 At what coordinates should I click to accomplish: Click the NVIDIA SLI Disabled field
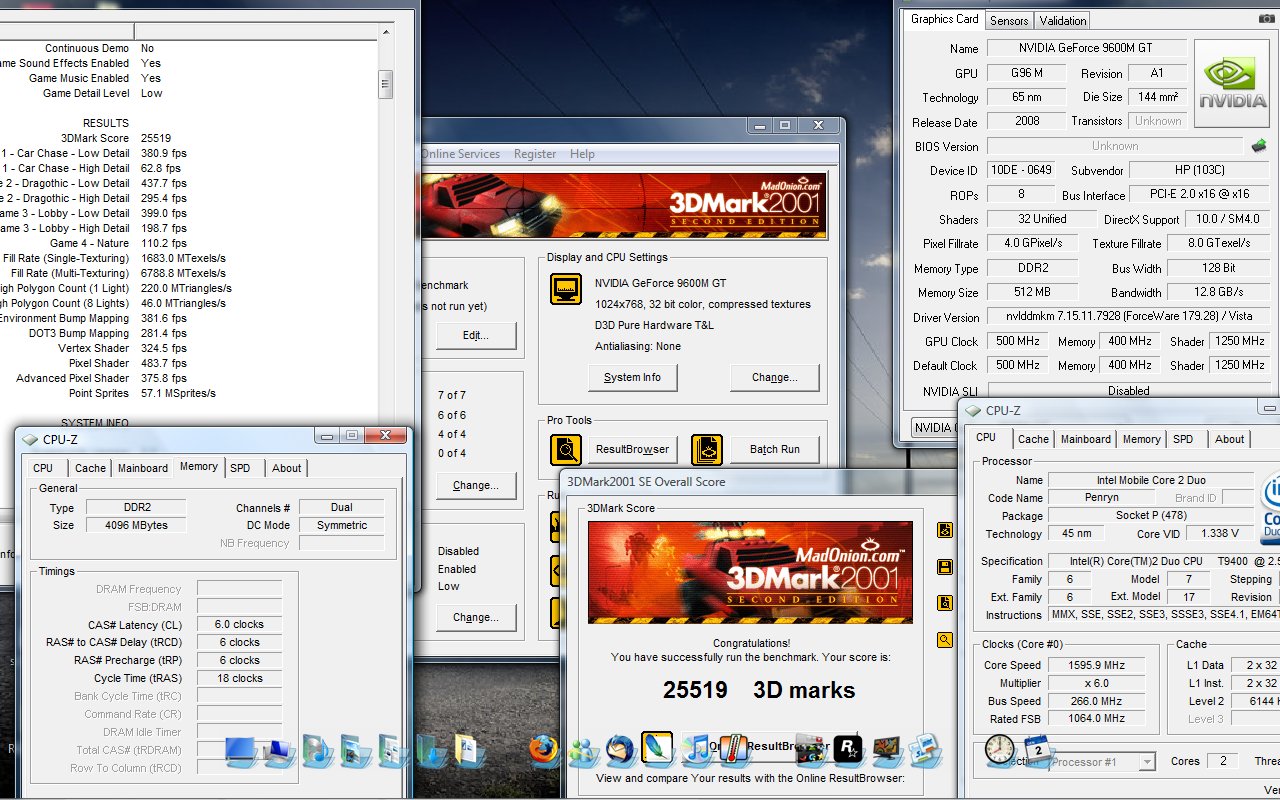point(1129,391)
